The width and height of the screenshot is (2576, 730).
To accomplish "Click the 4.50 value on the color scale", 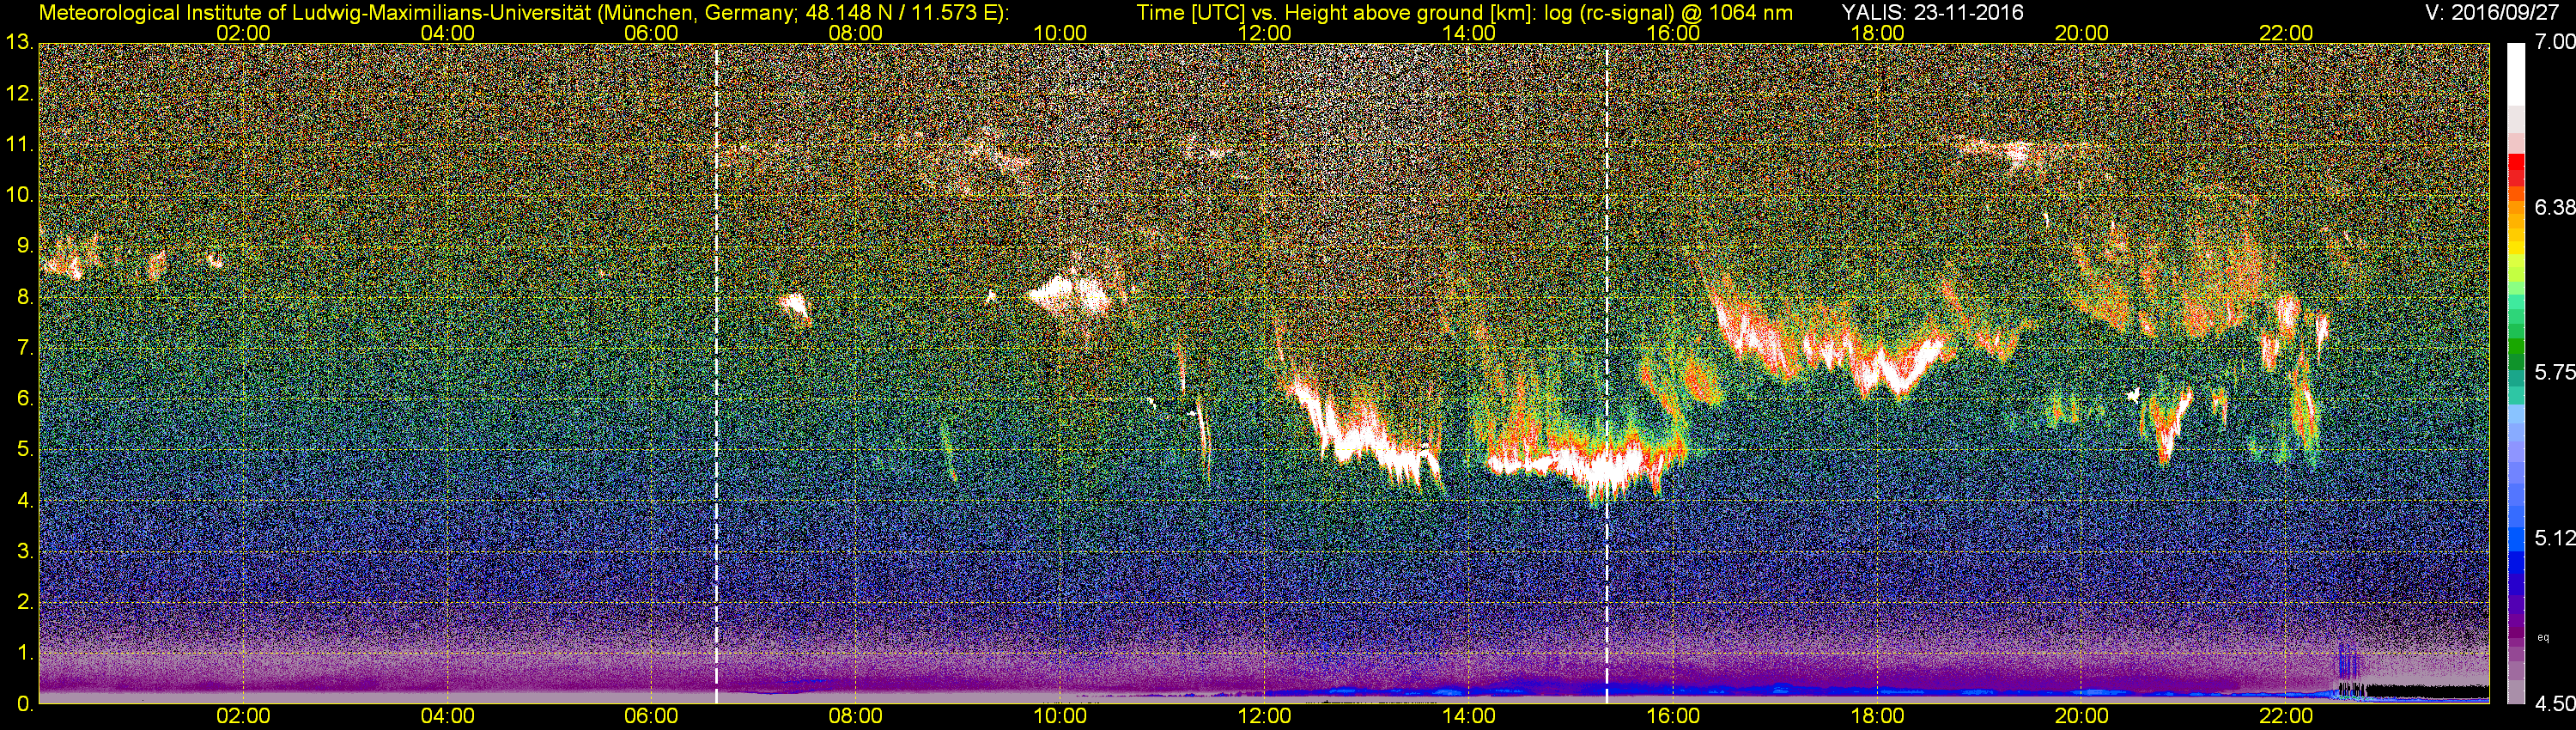I will coord(2555,704).
